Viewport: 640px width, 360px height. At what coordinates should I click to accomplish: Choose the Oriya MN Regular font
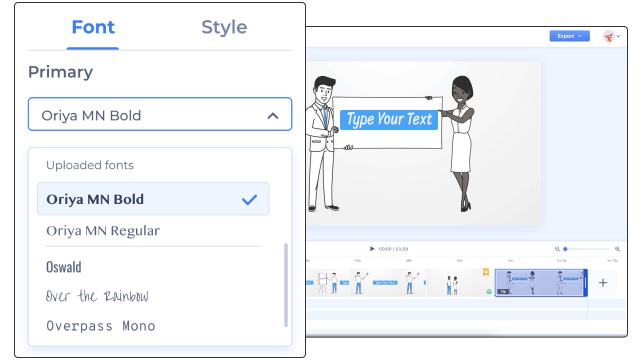click(103, 231)
